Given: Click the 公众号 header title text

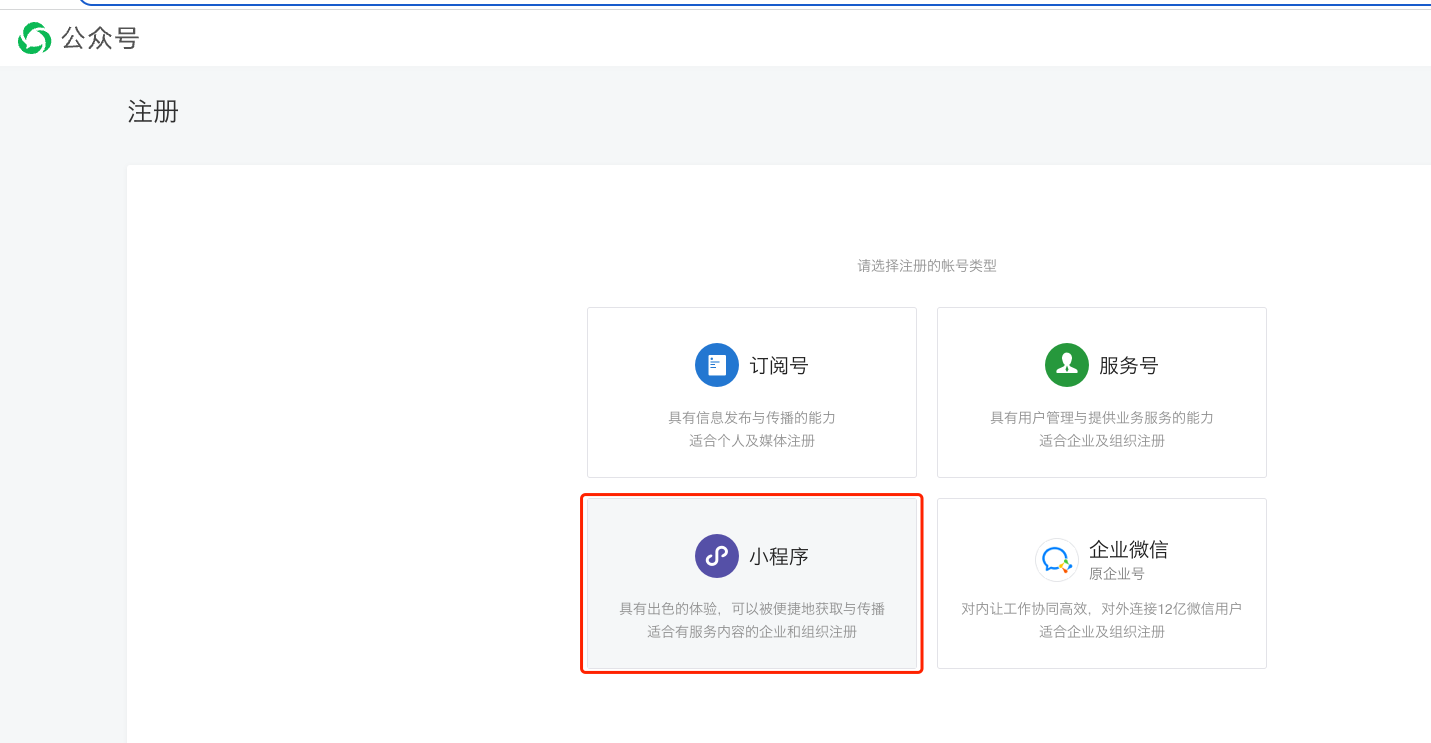Looking at the screenshot, I should pyautogui.click(x=100, y=38).
